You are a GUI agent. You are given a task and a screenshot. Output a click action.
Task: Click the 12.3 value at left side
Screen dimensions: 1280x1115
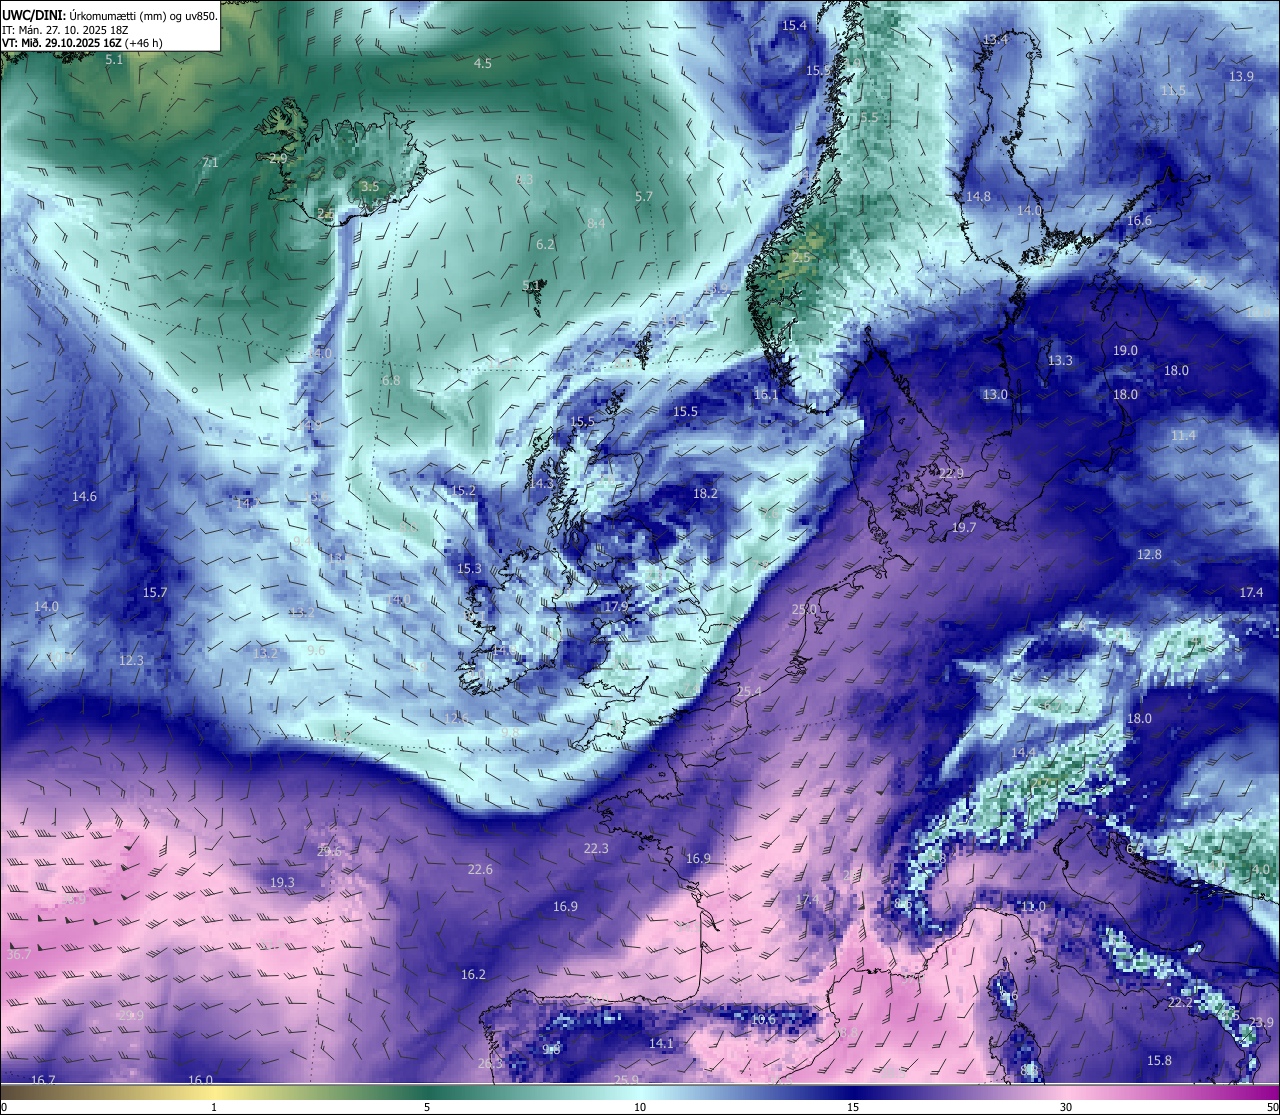click(x=131, y=660)
